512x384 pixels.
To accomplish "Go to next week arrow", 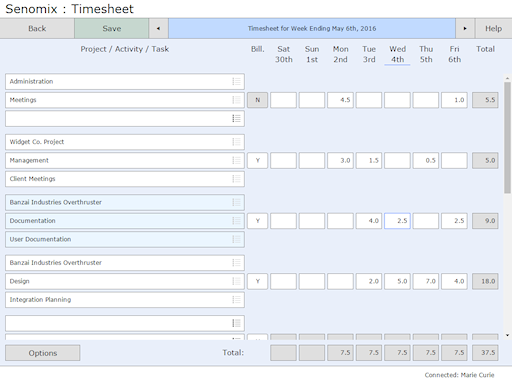I will click(x=465, y=28).
